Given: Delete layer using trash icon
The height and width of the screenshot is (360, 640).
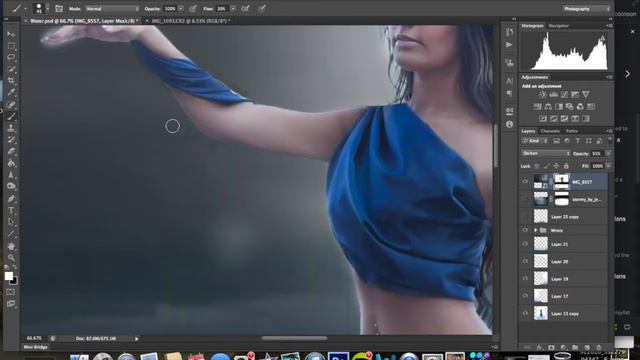Looking at the screenshot, I should click(x=599, y=348).
